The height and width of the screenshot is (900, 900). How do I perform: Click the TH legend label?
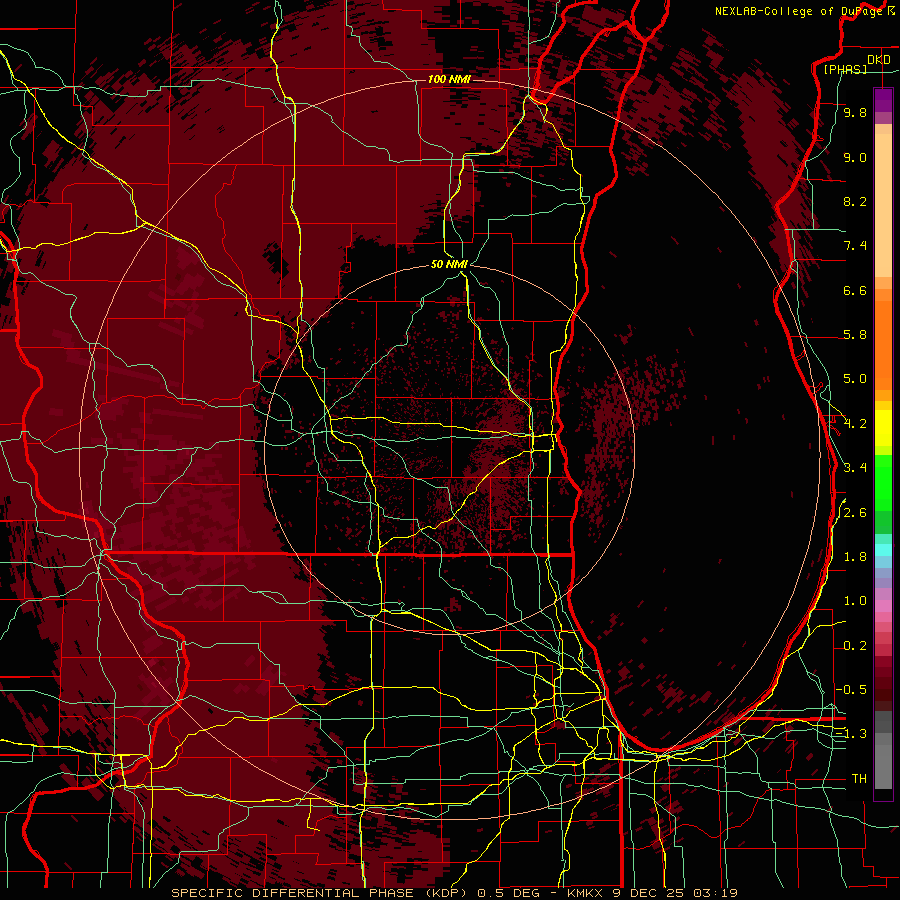click(x=859, y=779)
